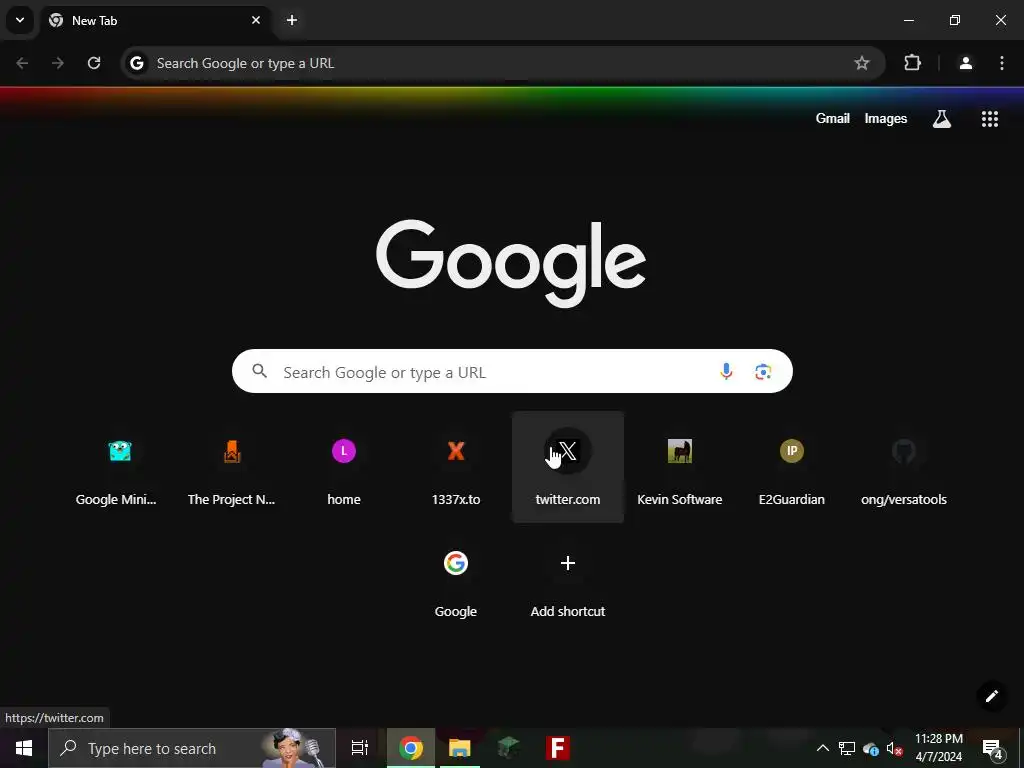1024x768 pixels.
Task: Start voice search with microphone
Action: [726, 372]
